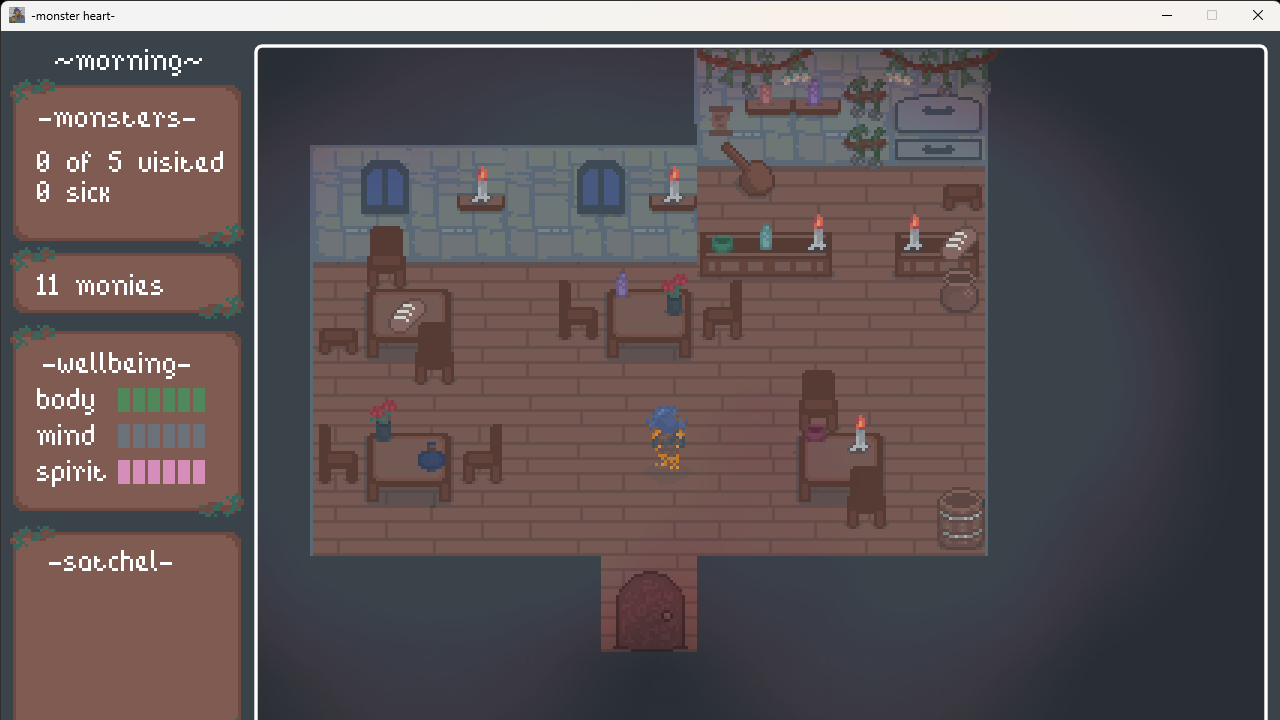The height and width of the screenshot is (720, 1280).
Task: Click wall candle right of second window
Action: pos(673,187)
